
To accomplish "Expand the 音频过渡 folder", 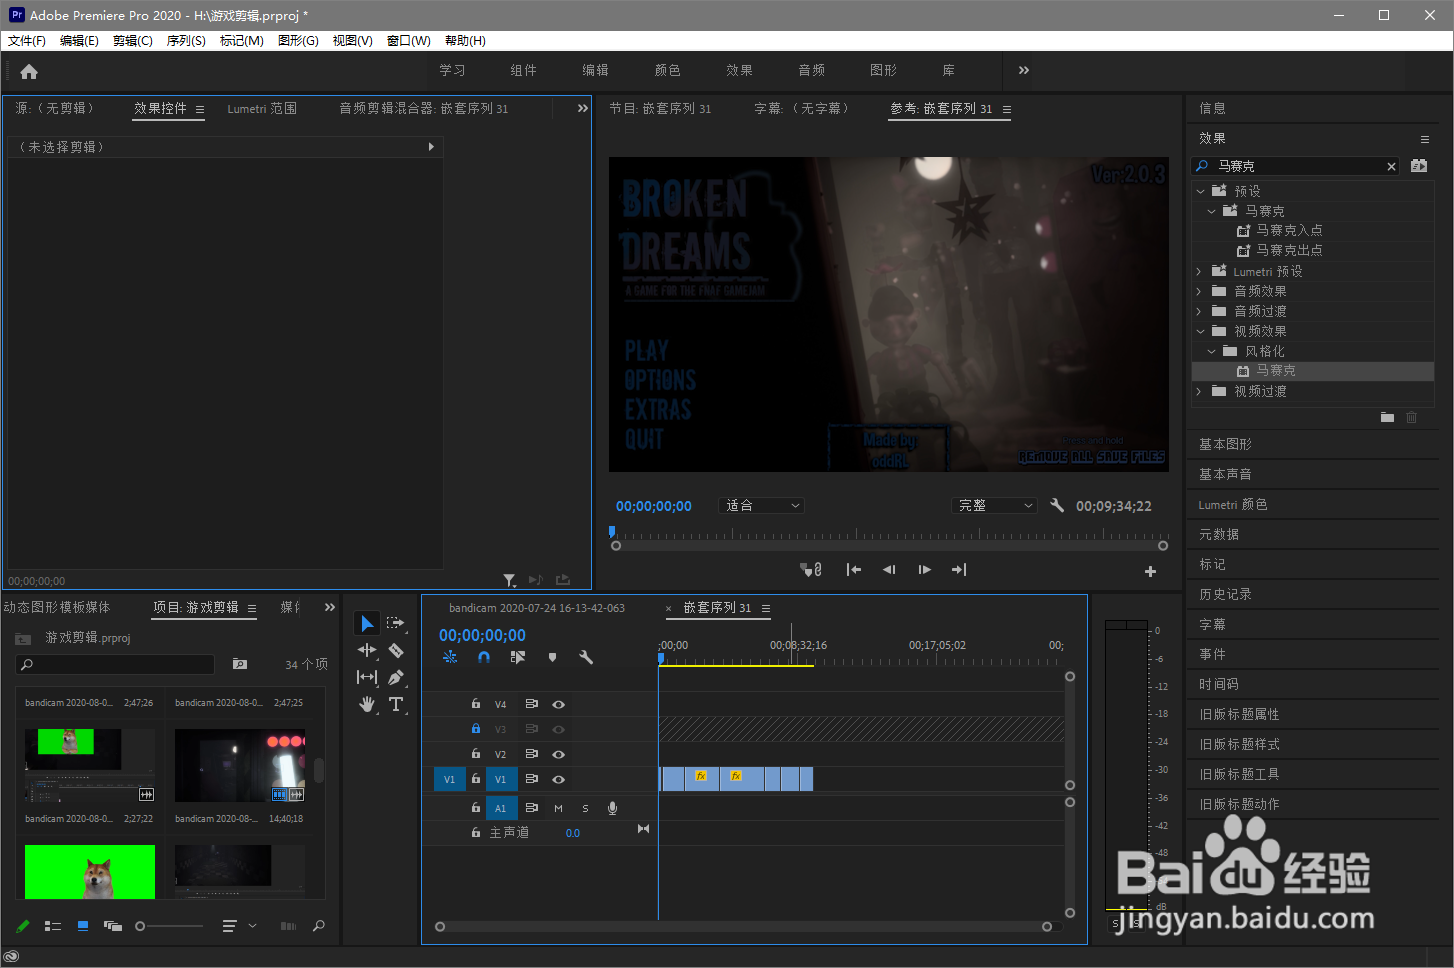I will click(1199, 311).
